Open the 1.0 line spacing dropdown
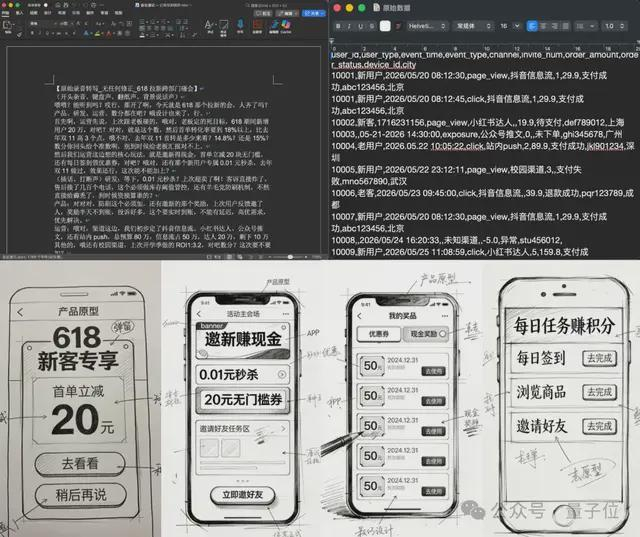640x537 pixels. pyautogui.click(x=614, y=26)
